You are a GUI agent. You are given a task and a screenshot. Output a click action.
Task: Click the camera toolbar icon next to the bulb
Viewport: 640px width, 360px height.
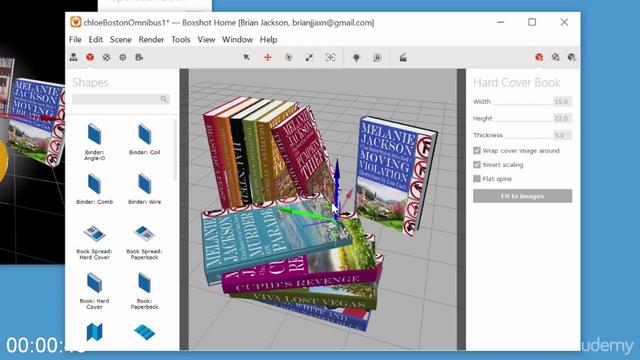pos(377,58)
